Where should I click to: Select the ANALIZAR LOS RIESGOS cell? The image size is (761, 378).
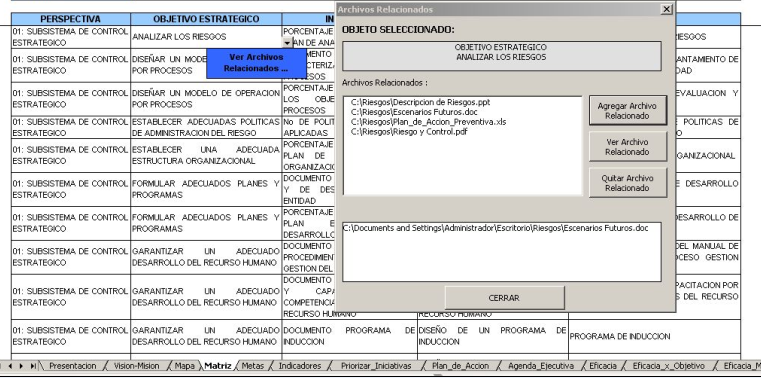click(x=206, y=37)
